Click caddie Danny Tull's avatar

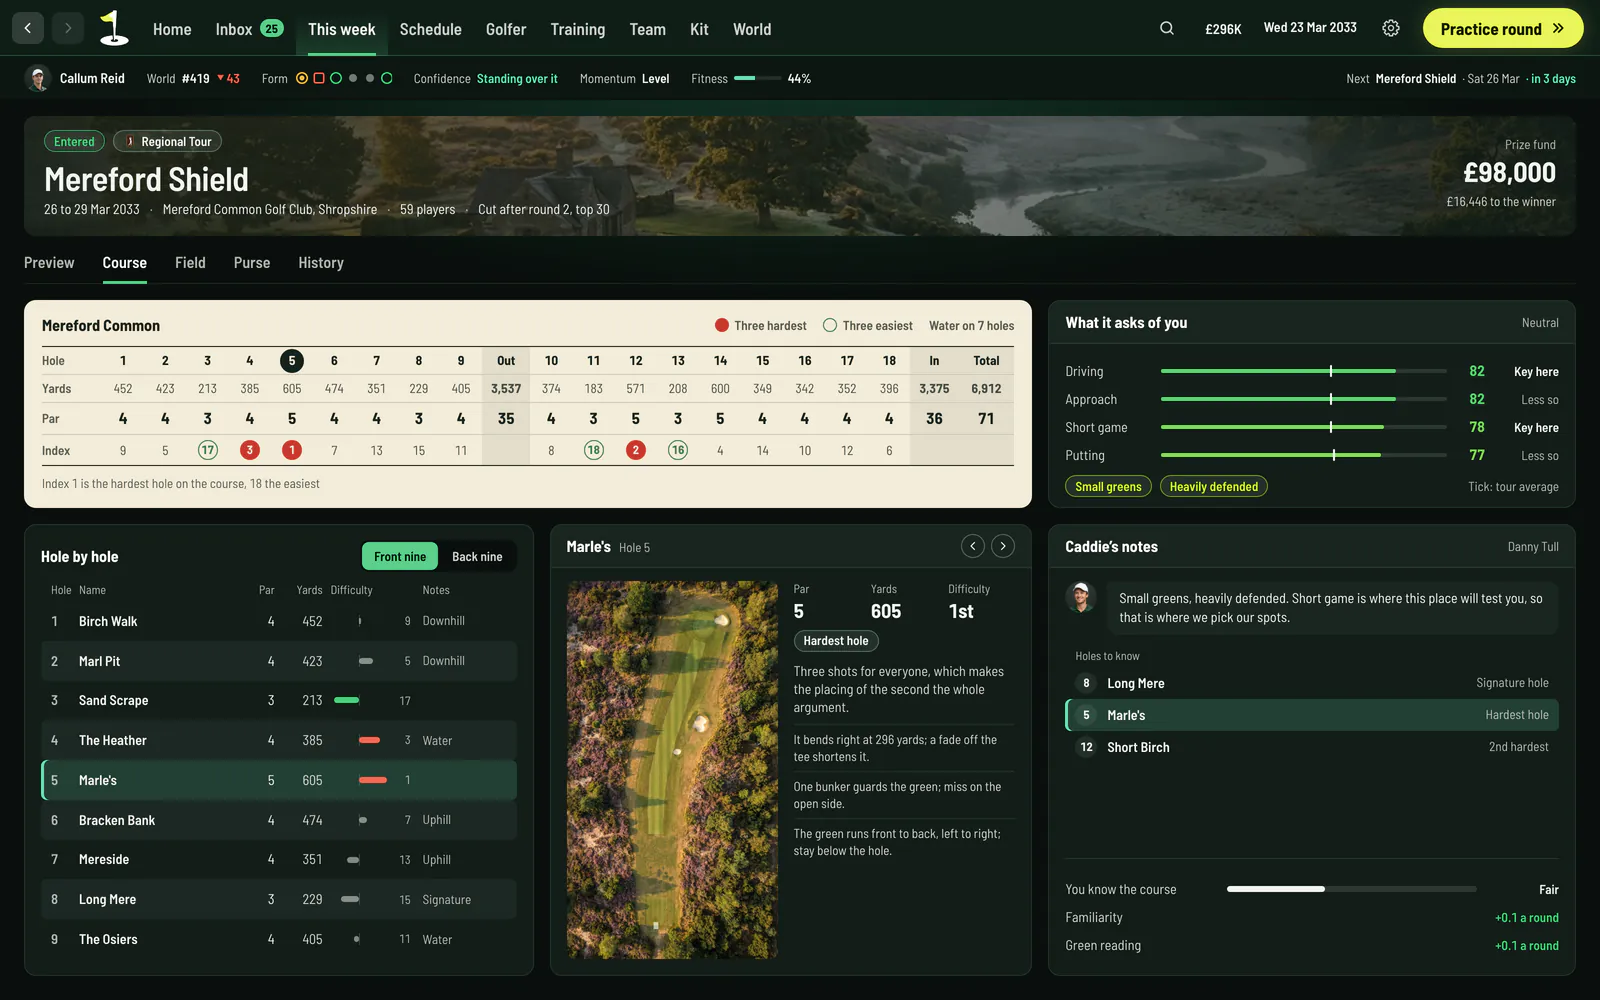pyautogui.click(x=1080, y=598)
